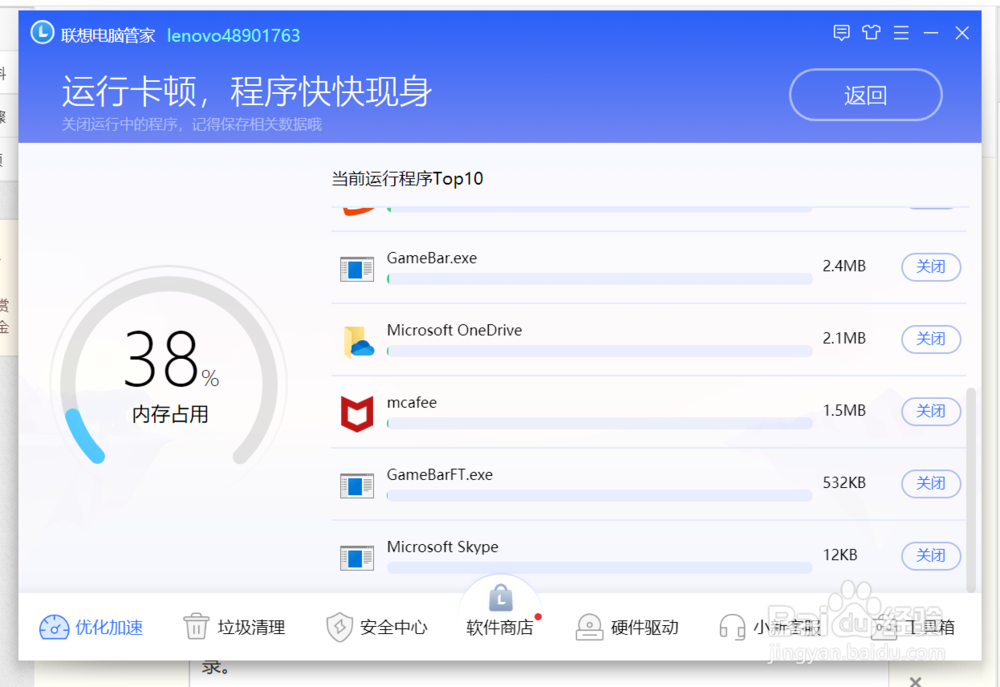Click the GameBarFT.exe program icon
Viewport: 1000px width, 687px height.
(357, 486)
